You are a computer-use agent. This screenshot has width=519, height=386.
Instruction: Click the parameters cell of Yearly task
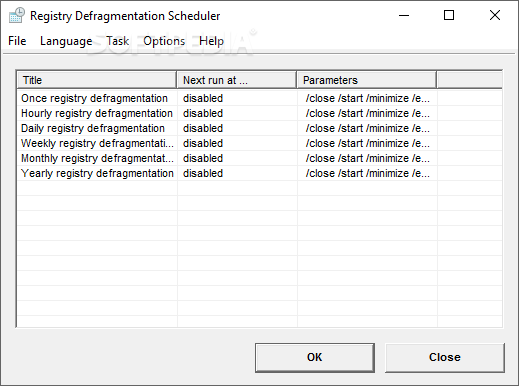point(368,173)
